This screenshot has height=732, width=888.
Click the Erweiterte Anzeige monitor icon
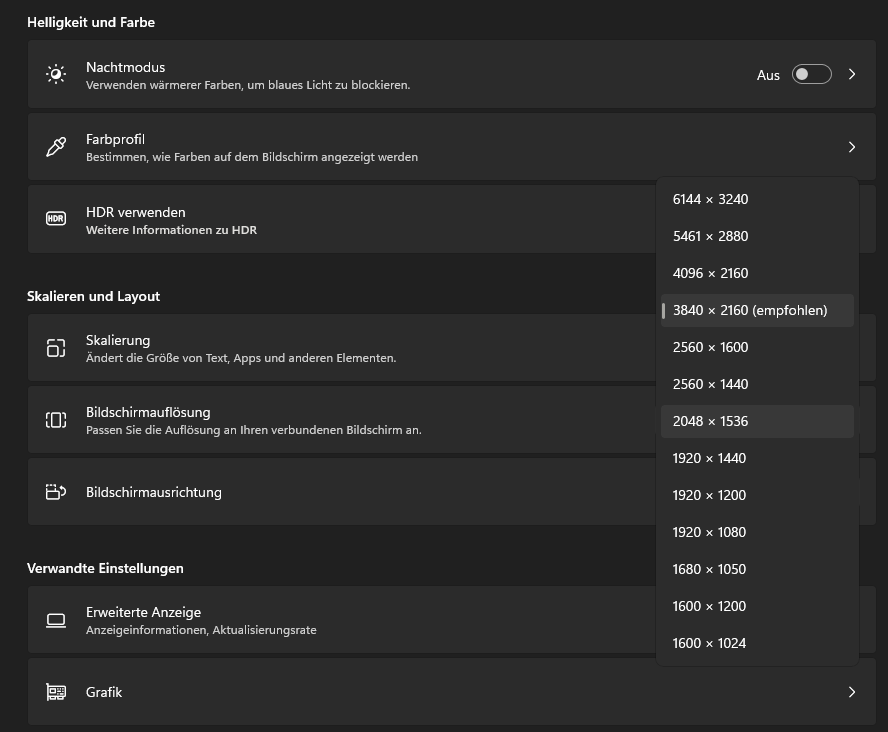coord(56,620)
